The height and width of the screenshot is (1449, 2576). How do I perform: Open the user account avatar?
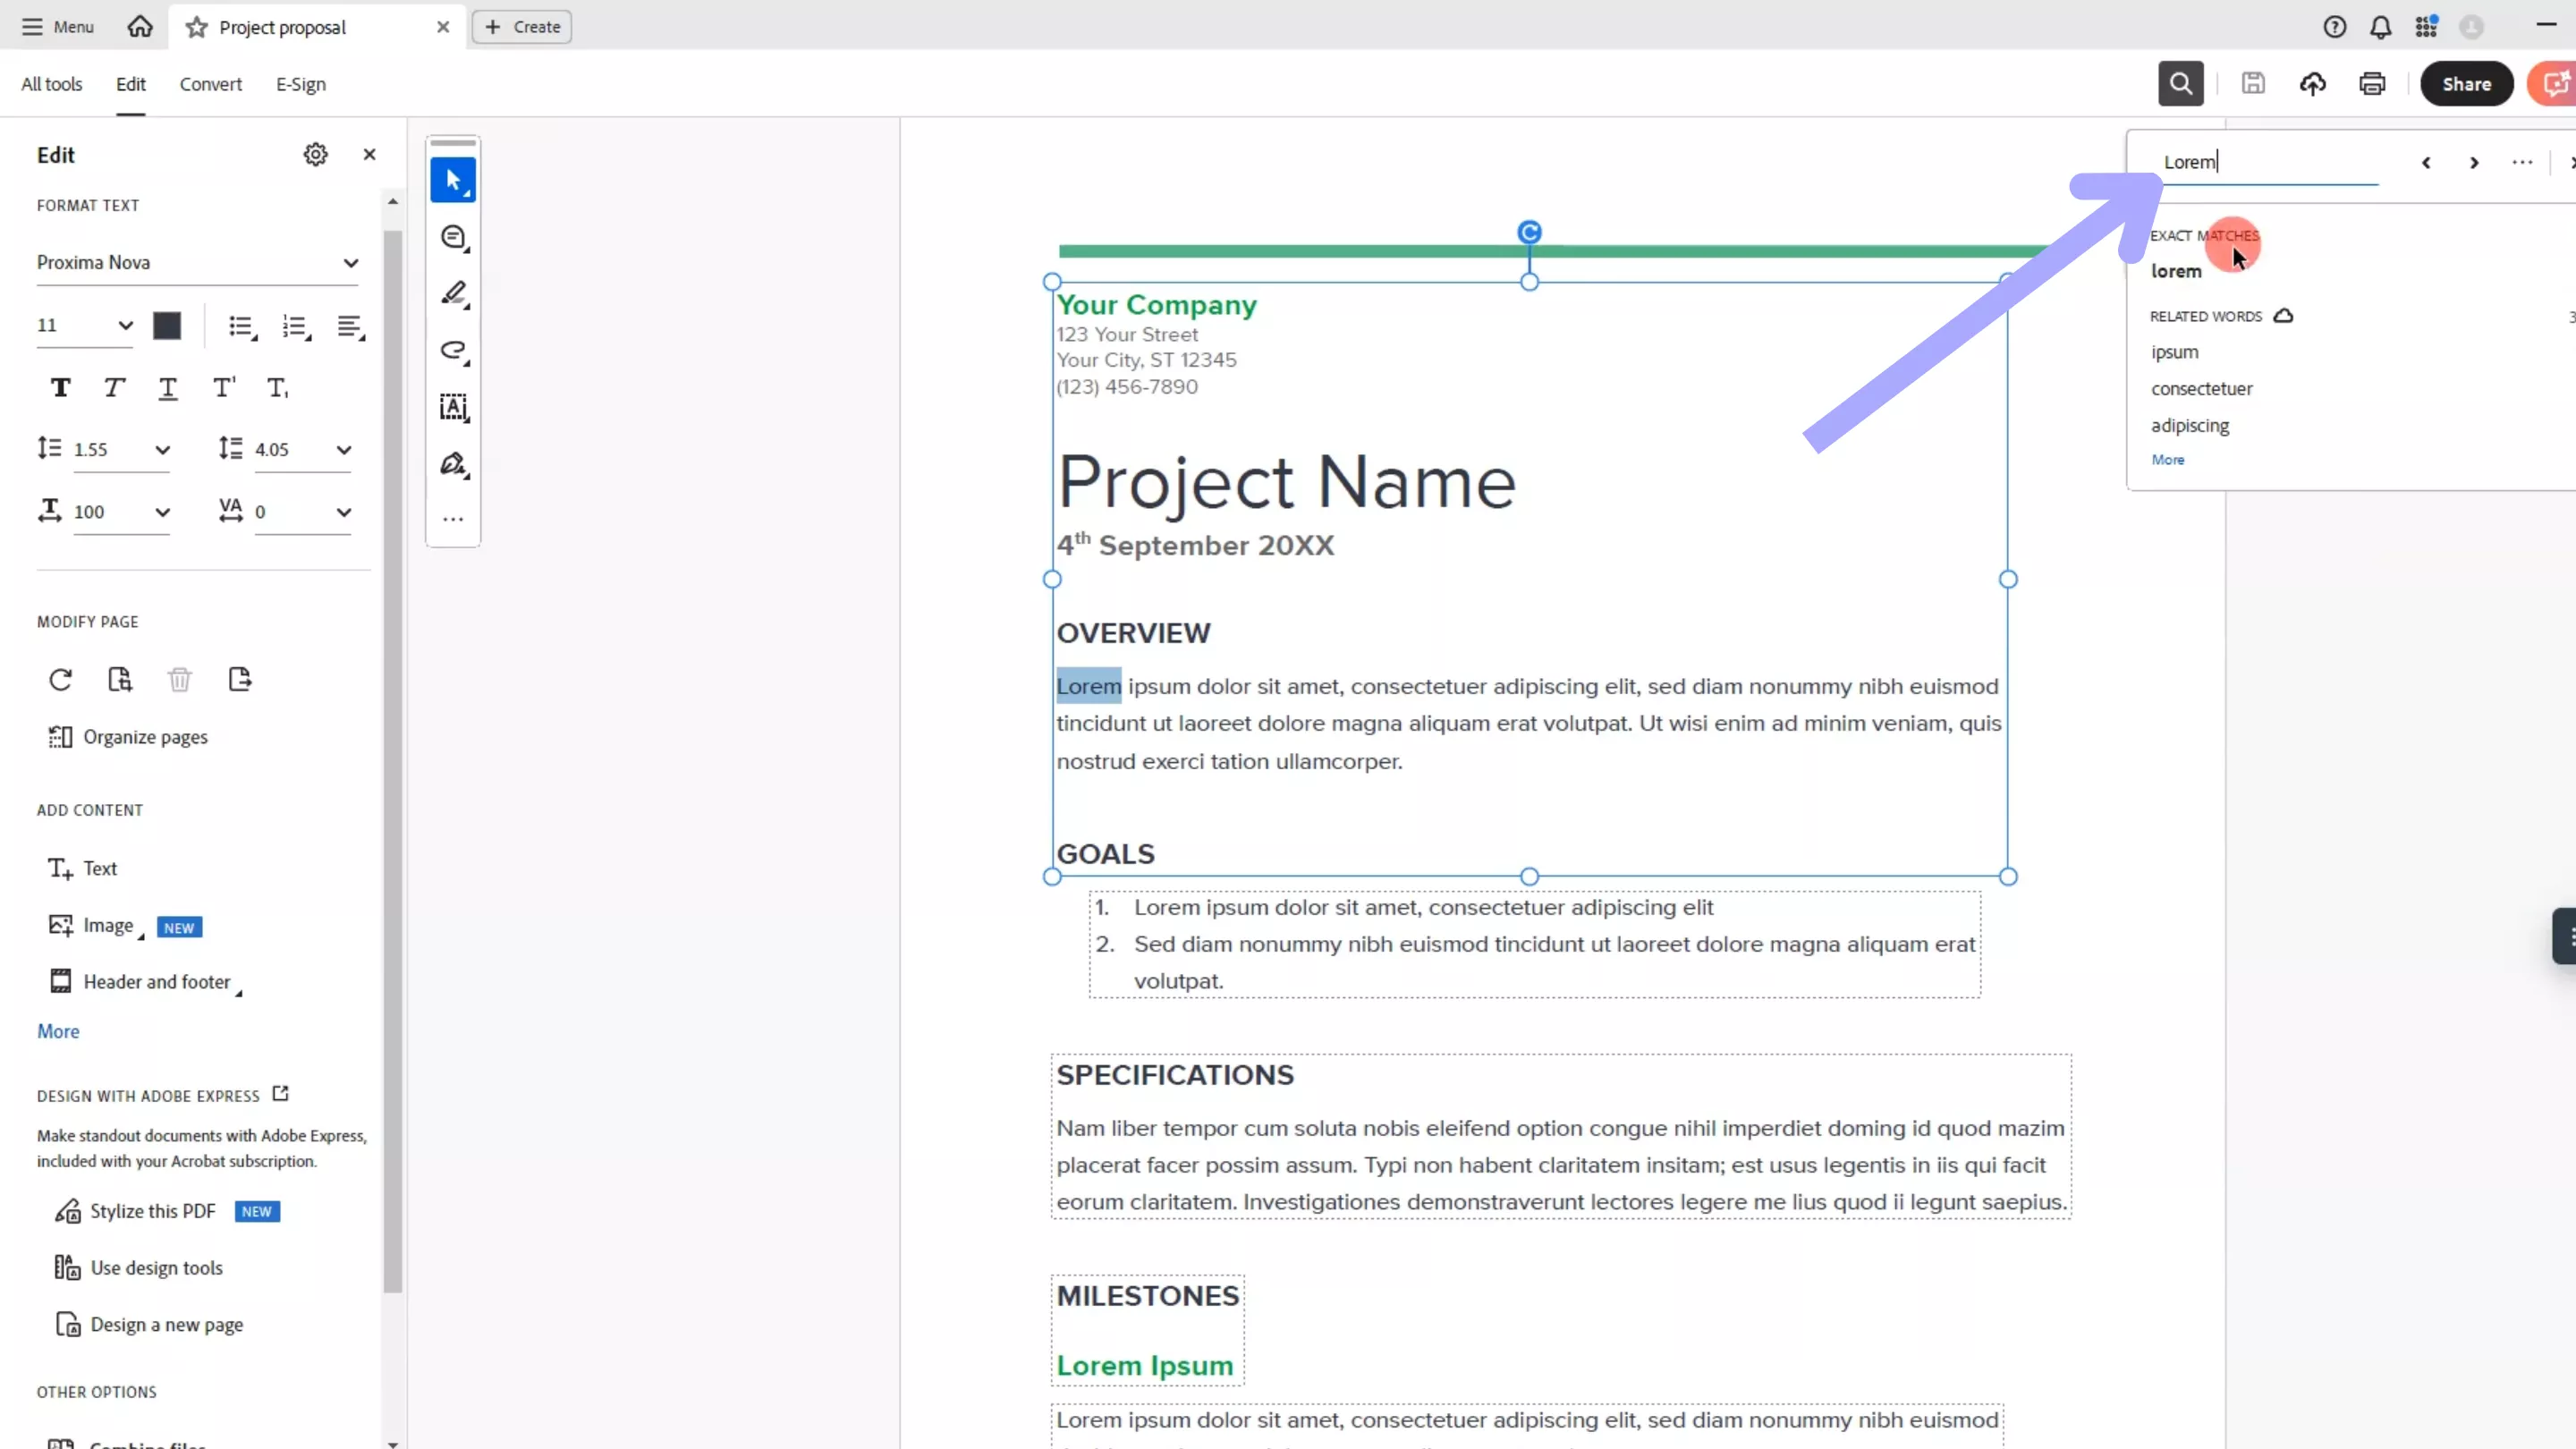point(2472,27)
